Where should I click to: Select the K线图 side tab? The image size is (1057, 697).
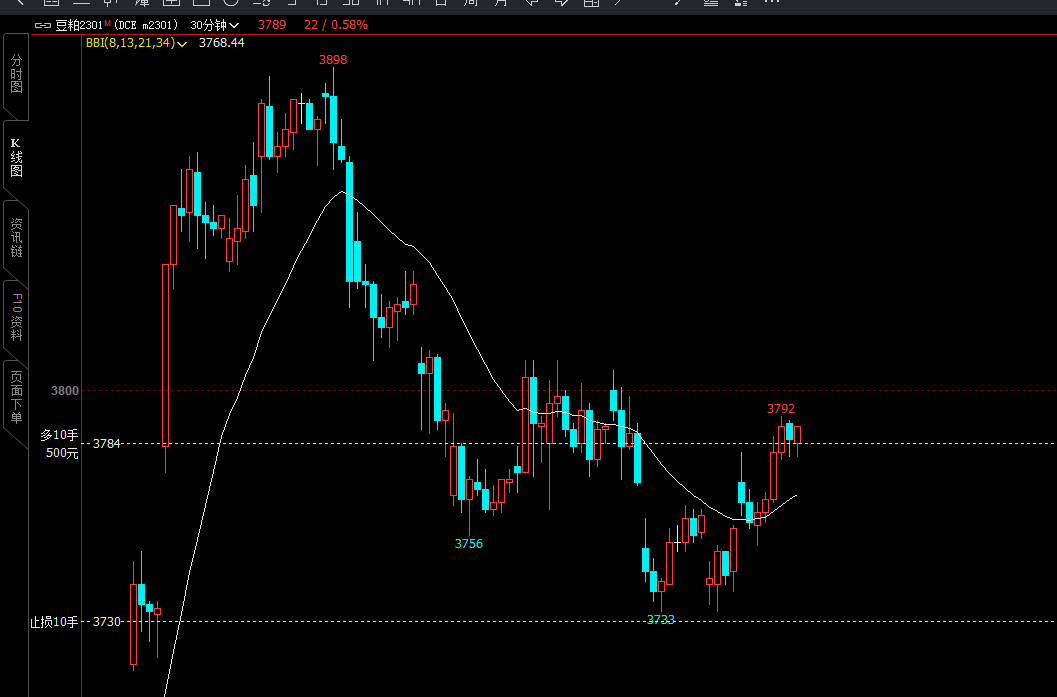[x=16, y=157]
